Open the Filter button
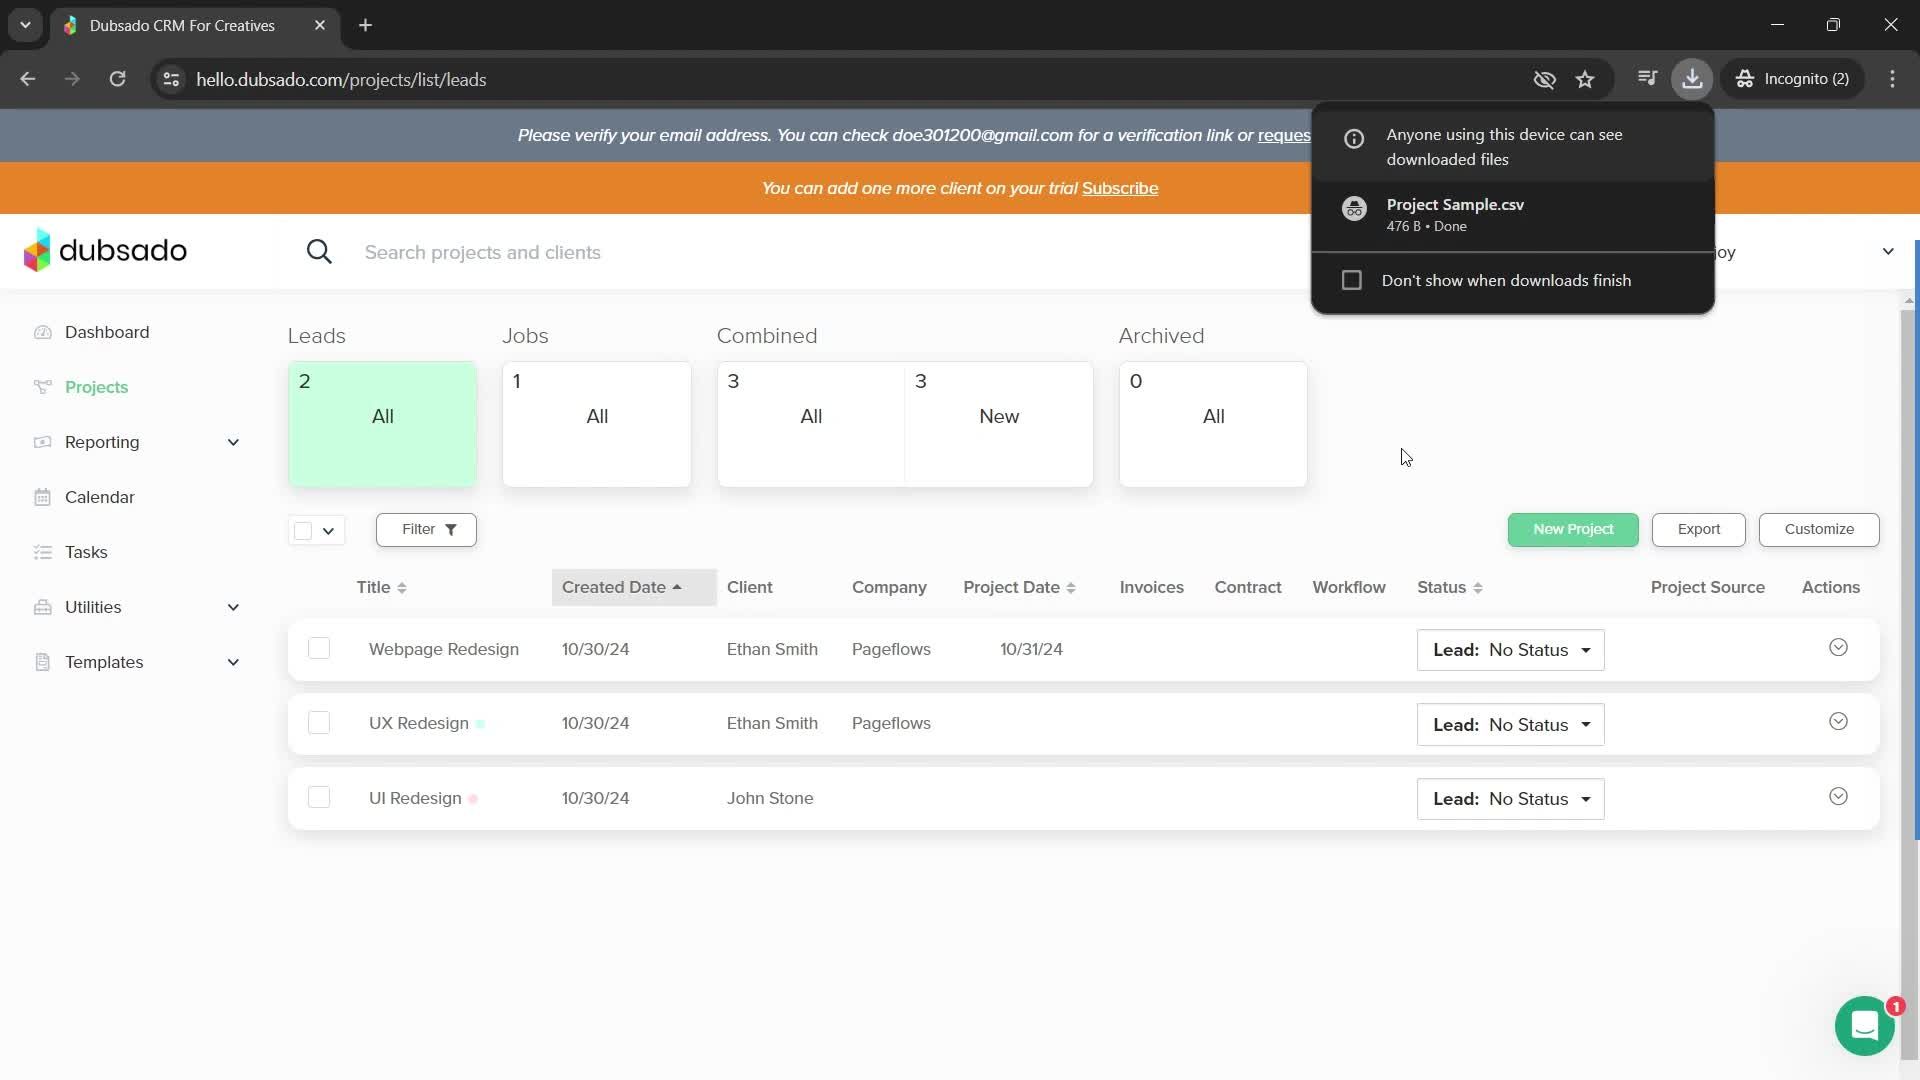The width and height of the screenshot is (1920, 1080). pos(426,529)
